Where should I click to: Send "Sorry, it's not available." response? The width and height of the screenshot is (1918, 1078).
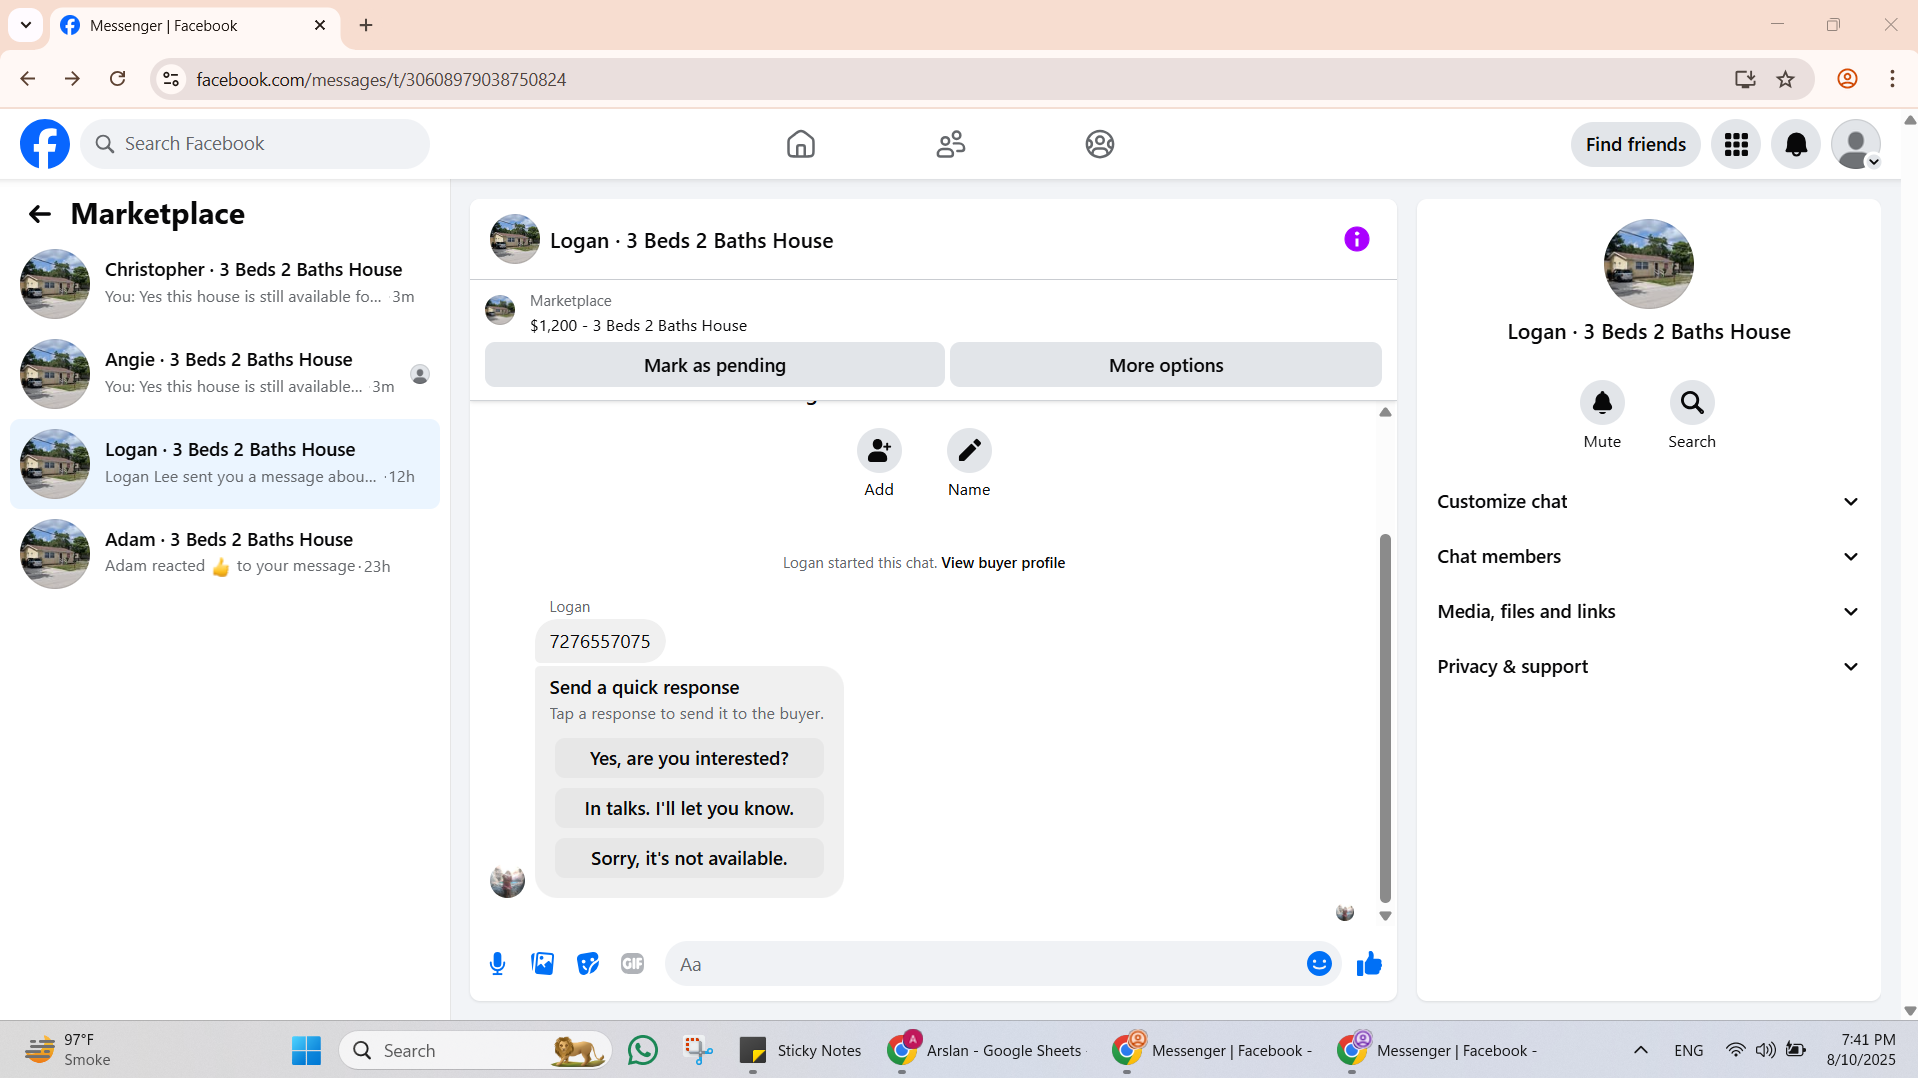point(689,859)
